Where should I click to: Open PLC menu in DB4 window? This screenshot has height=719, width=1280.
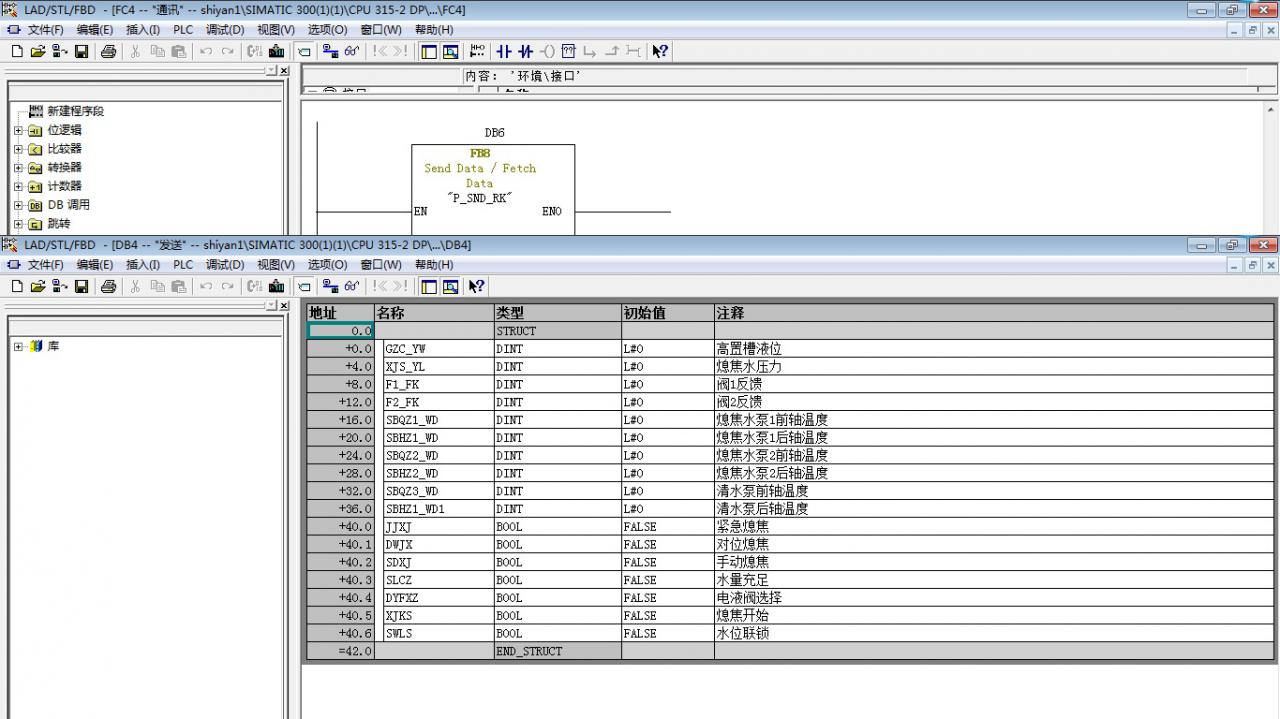pos(183,265)
